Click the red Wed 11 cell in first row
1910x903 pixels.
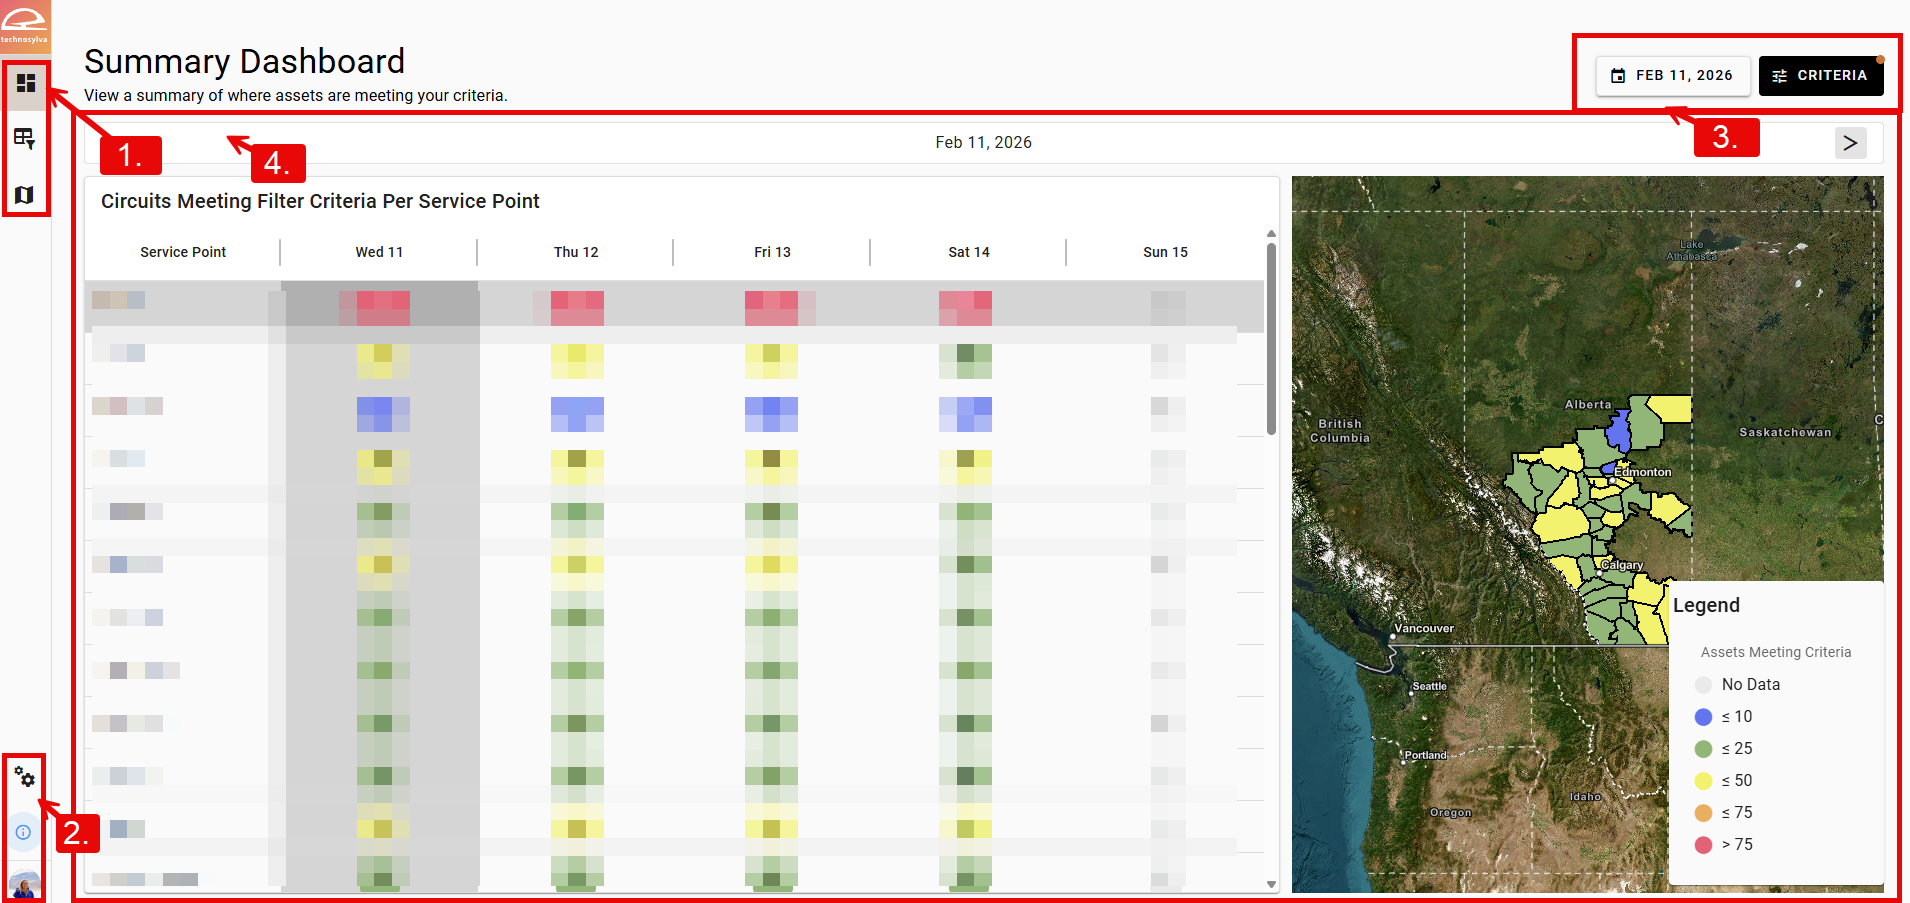point(383,307)
